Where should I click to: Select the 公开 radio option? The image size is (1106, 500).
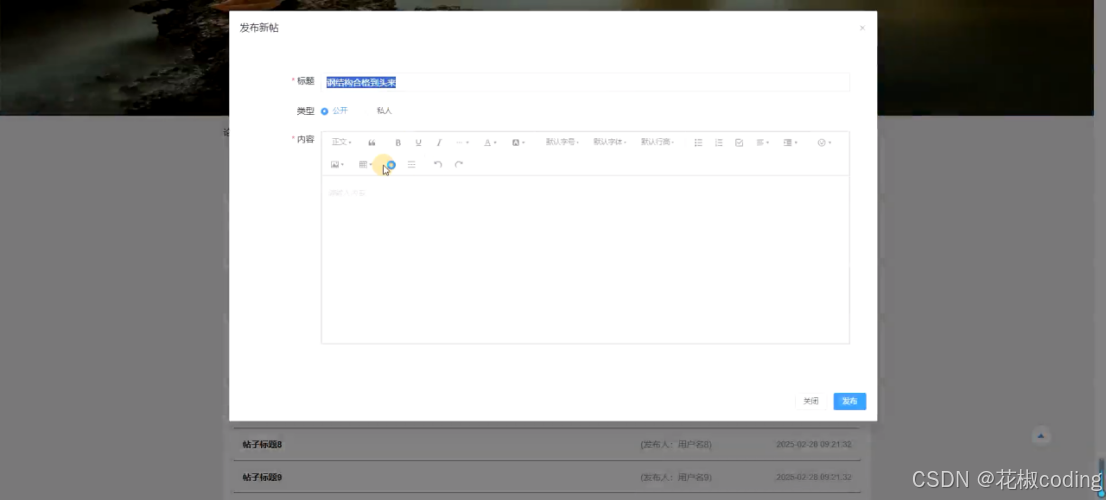click(x=334, y=111)
